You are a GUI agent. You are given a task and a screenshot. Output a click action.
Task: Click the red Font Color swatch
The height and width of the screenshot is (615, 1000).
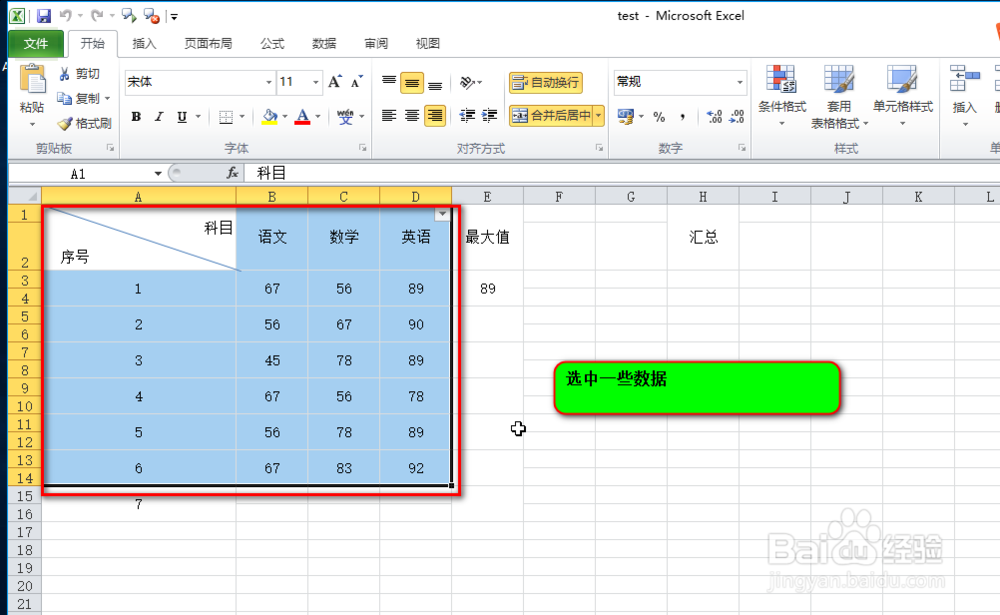pyautogui.click(x=305, y=123)
